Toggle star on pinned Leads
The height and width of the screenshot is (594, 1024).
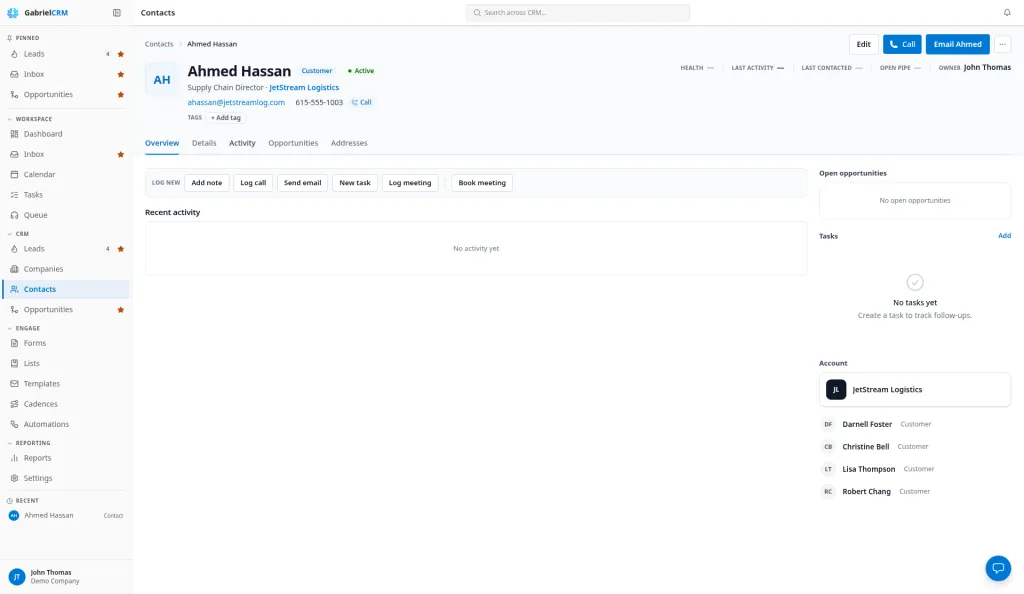pos(121,54)
